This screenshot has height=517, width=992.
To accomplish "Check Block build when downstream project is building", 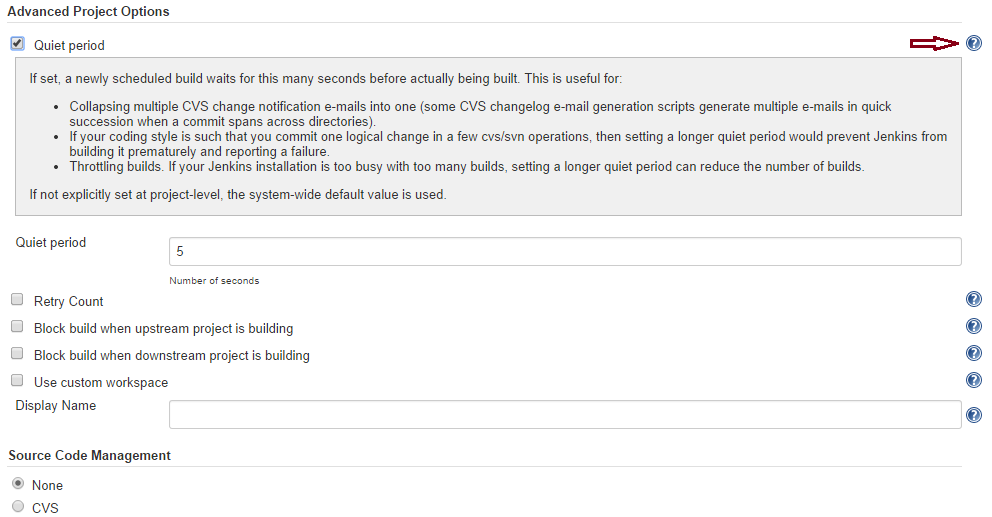I will tap(17, 354).
